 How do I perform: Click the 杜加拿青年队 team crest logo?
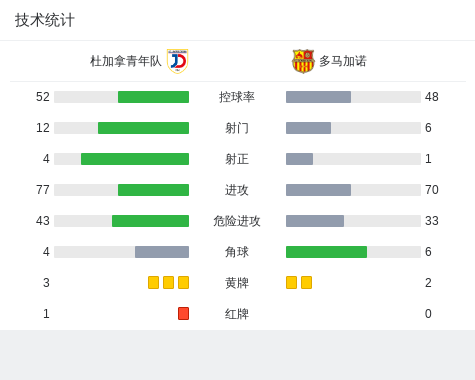177,61
